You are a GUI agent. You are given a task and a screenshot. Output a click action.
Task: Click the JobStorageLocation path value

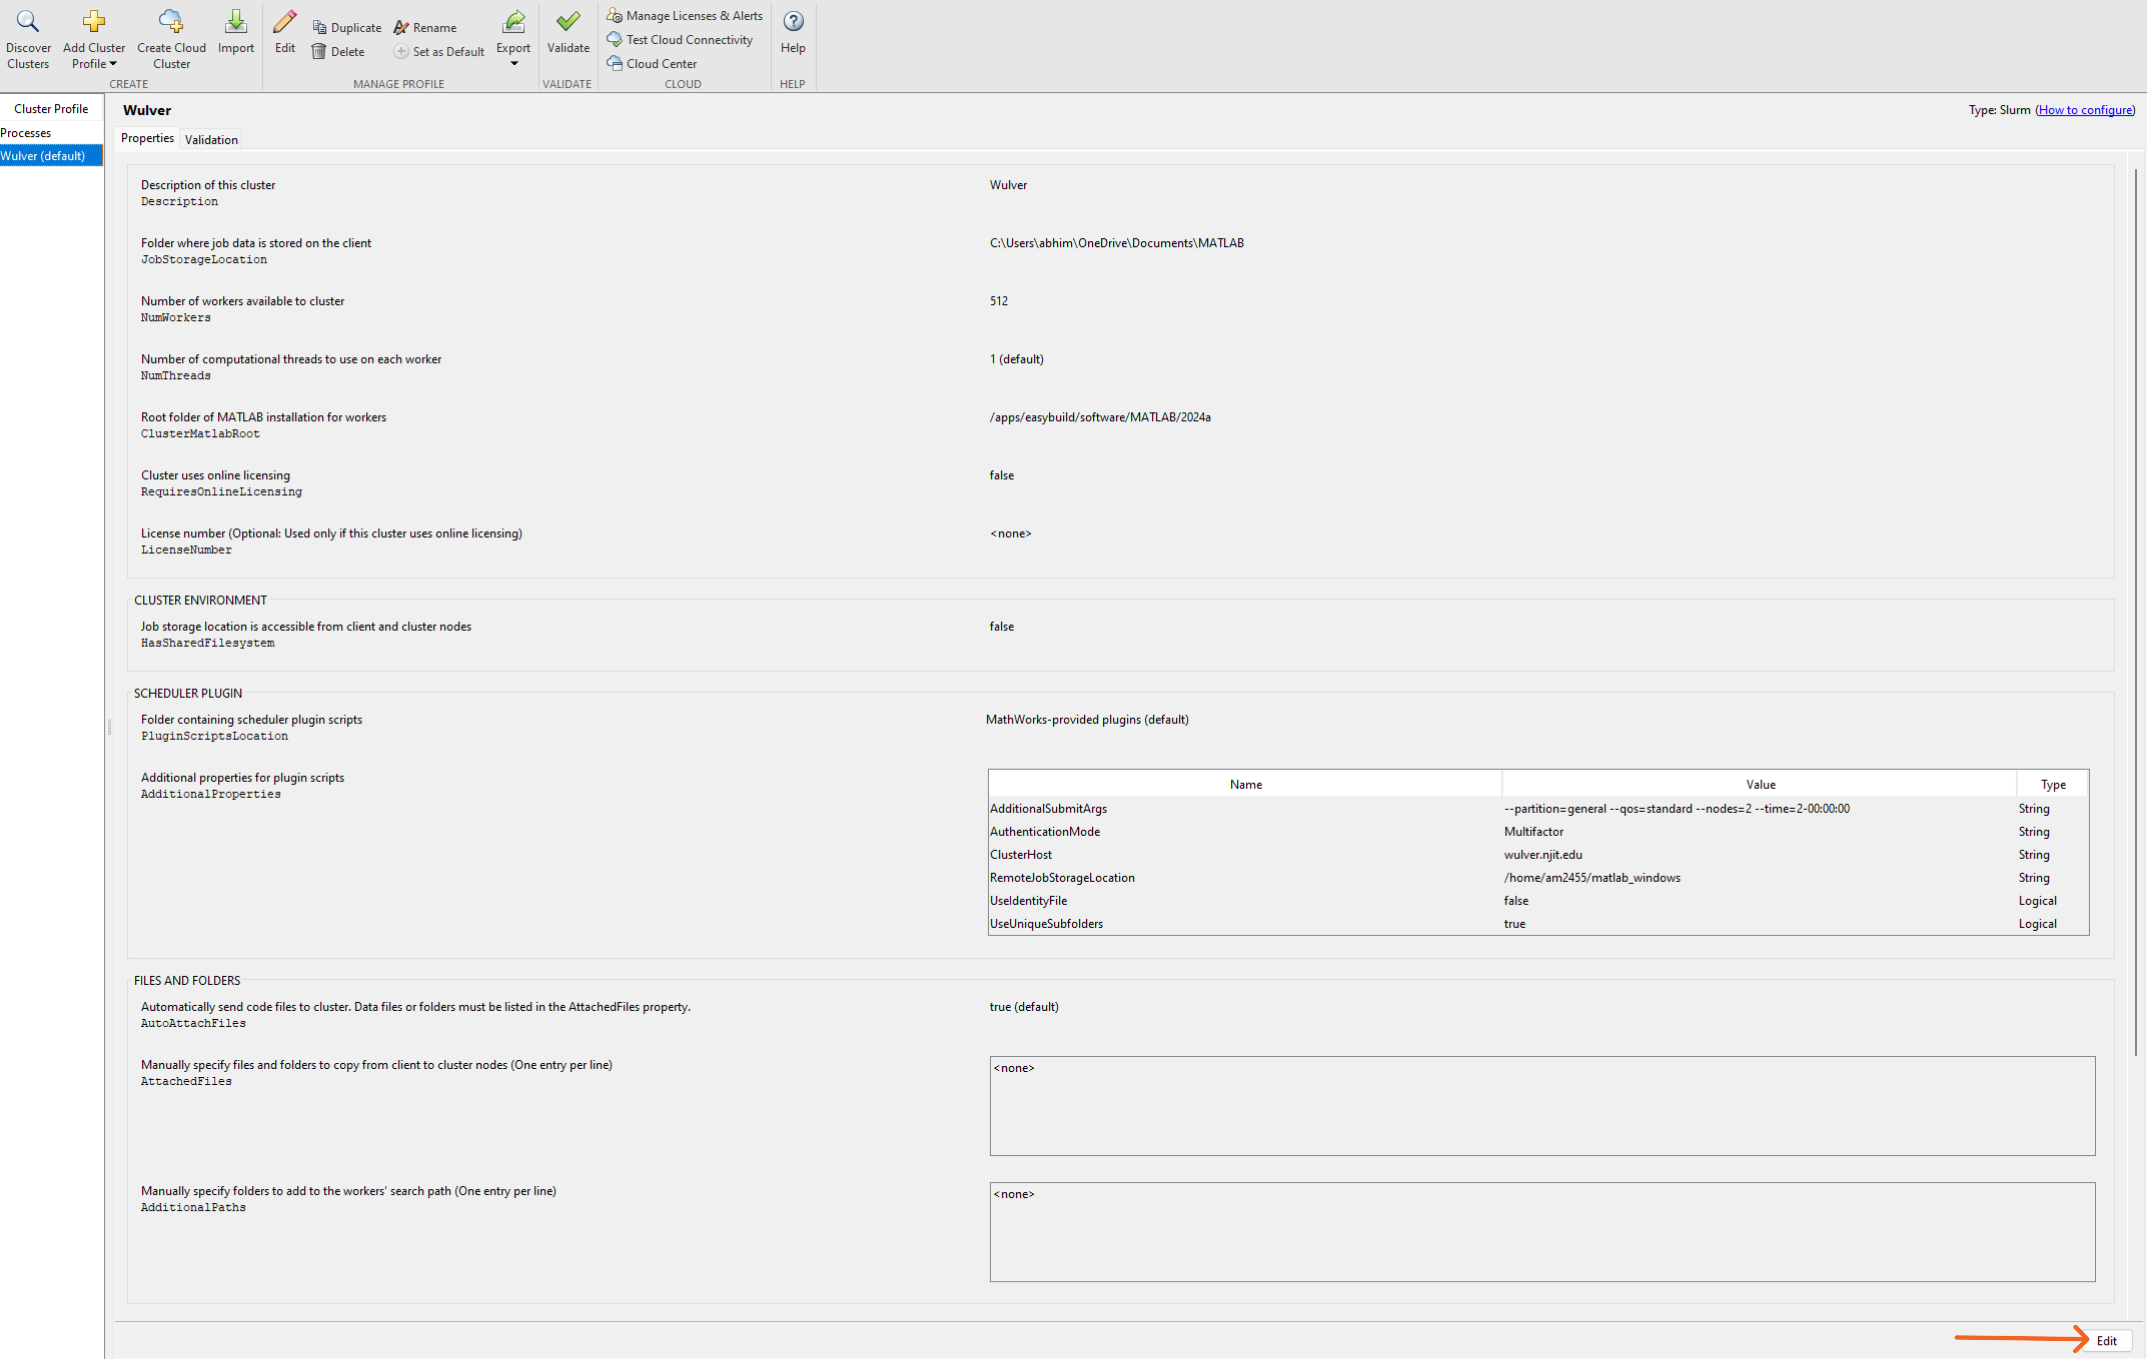tap(1116, 242)
